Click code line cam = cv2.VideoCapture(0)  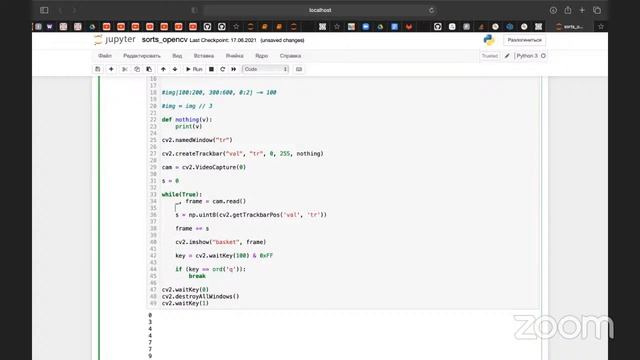[204, 167]
